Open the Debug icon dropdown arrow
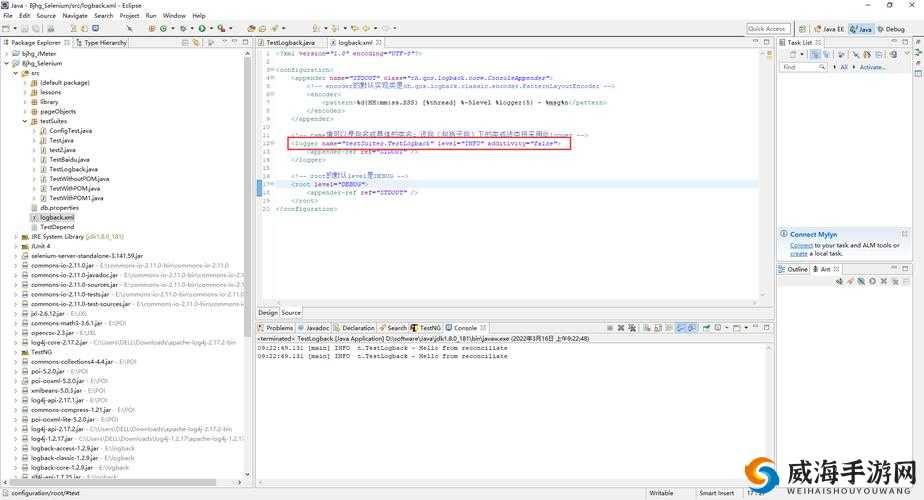This screenshot has width=924, height=500. pos(192,28)
